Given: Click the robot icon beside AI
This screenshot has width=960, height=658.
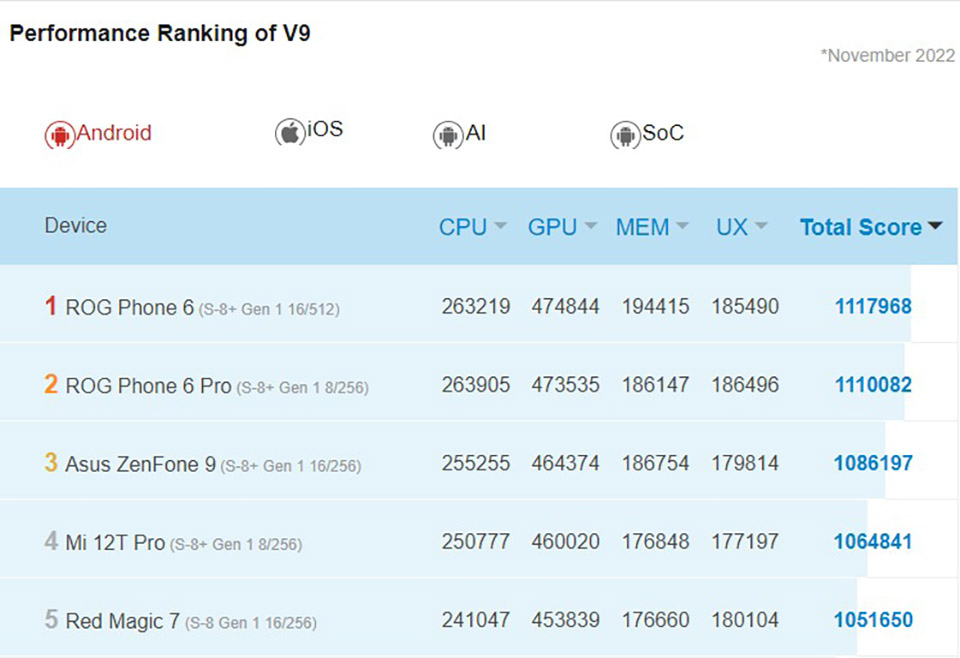Looking at the screenshot, I should click(x=448, y=135).
